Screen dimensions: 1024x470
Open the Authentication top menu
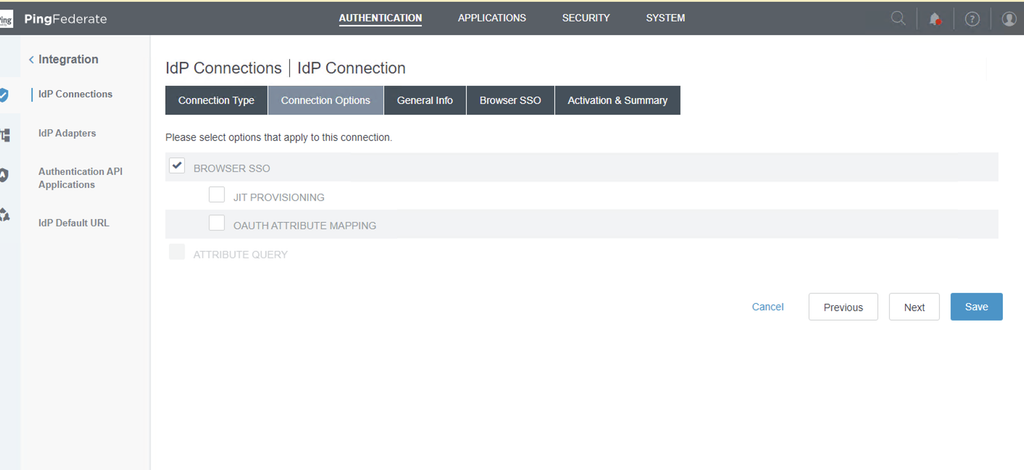point(380,18)
